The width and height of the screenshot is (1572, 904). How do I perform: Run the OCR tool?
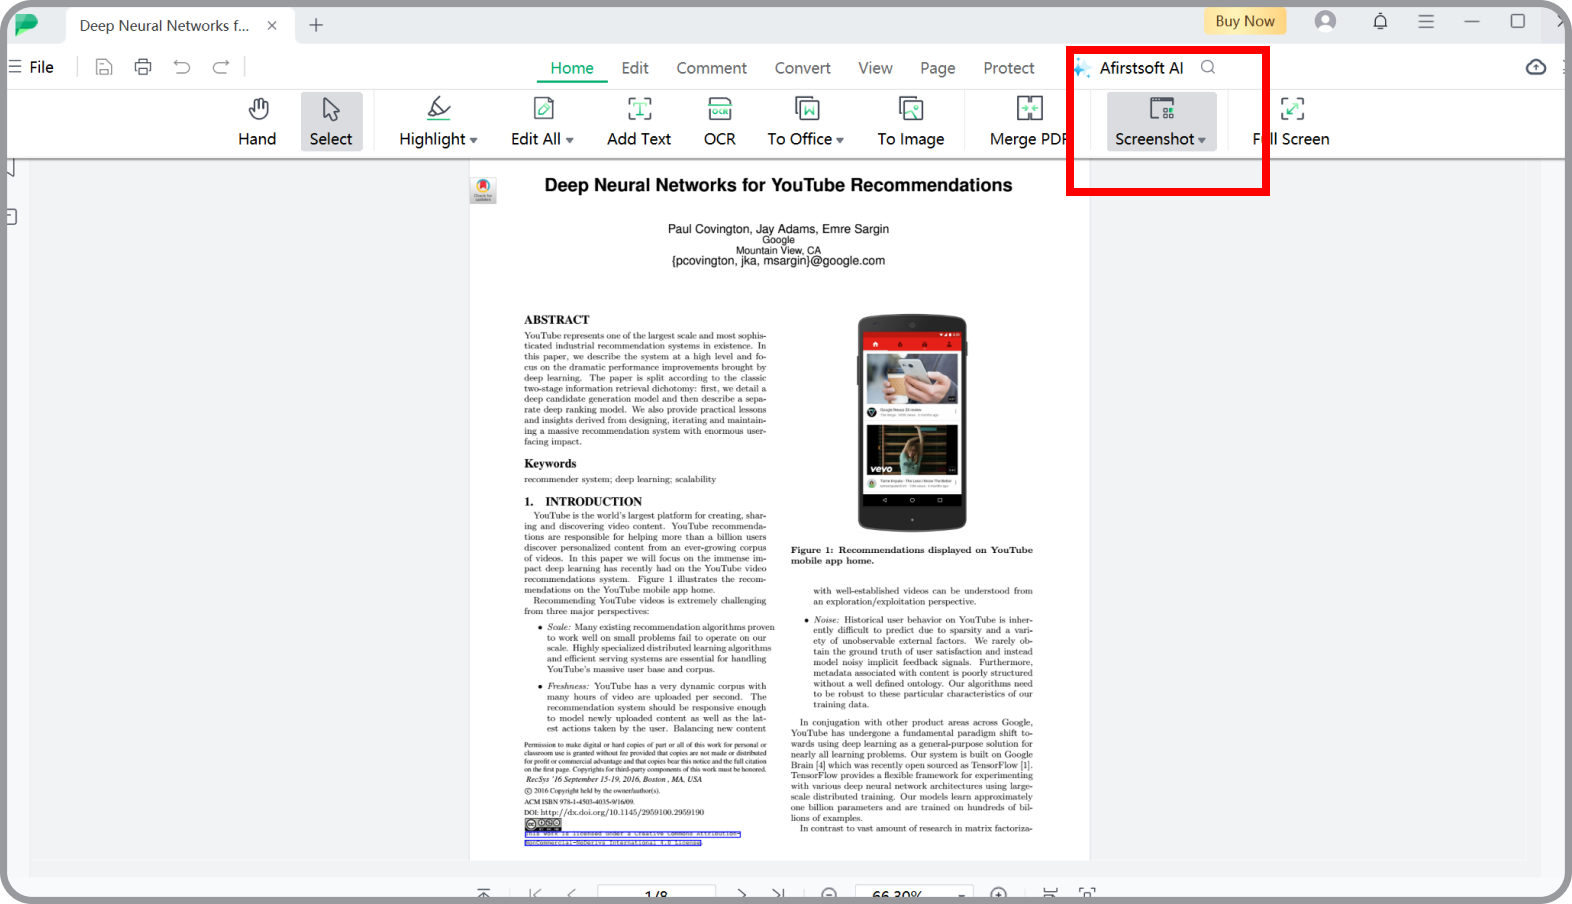[x=720, y=122]
